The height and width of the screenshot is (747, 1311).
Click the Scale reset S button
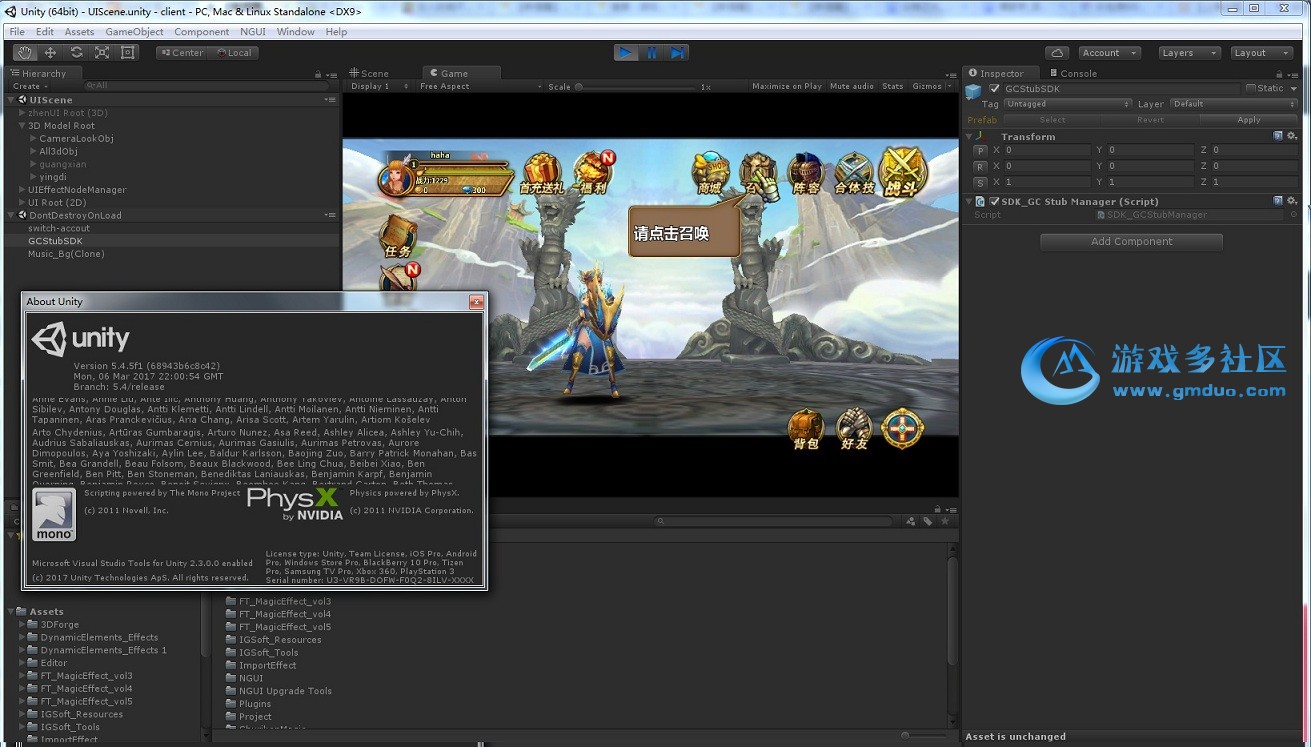pos(981,182)
